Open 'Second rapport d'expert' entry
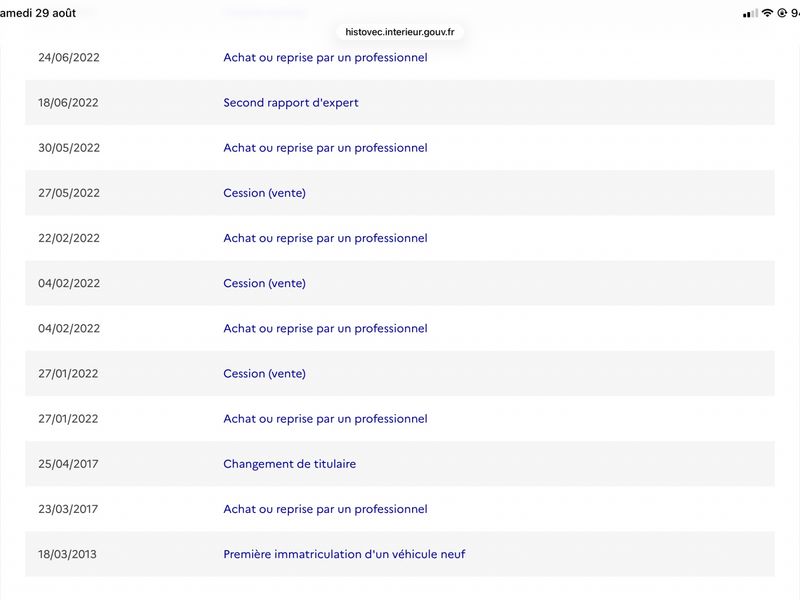 click(291, 103)
